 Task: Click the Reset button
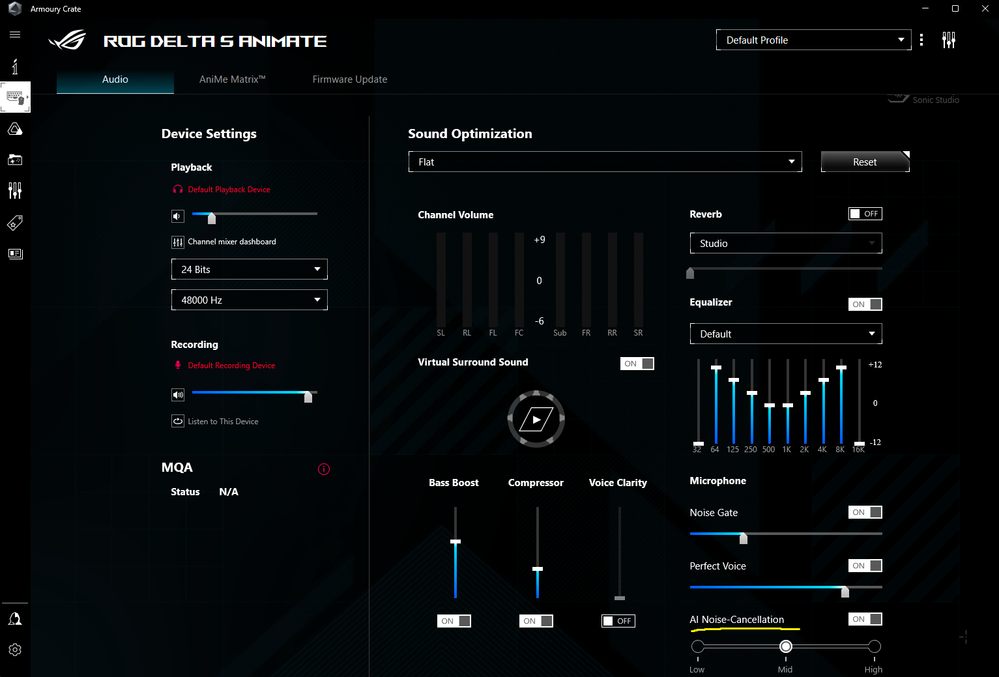tap(865, 162)
